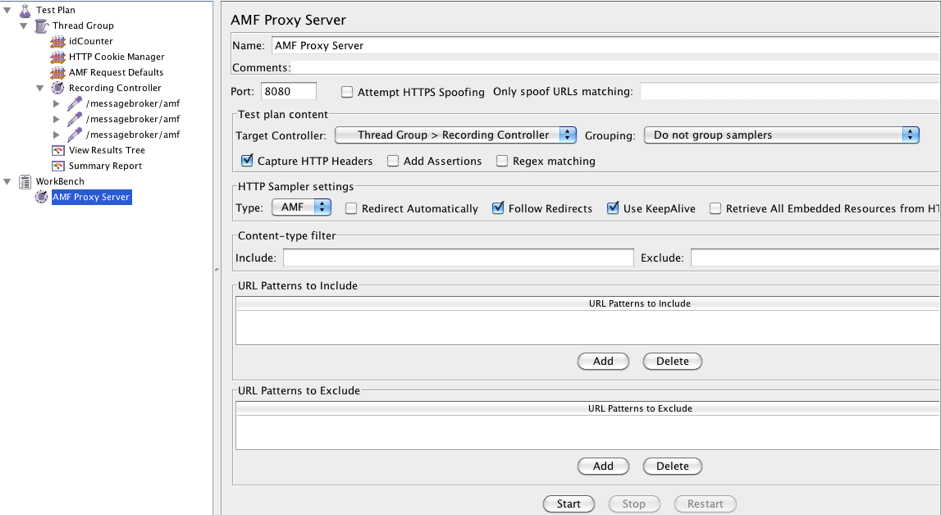This screenshot has width=941, height=515.
Task: Open the Grouping dropdown
Action: coord(781,135)
